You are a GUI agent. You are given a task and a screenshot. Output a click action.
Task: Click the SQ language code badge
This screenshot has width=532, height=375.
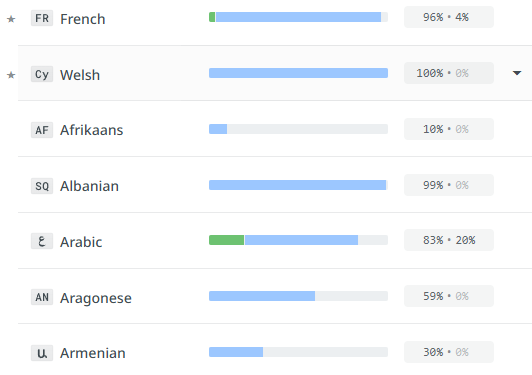42,186
